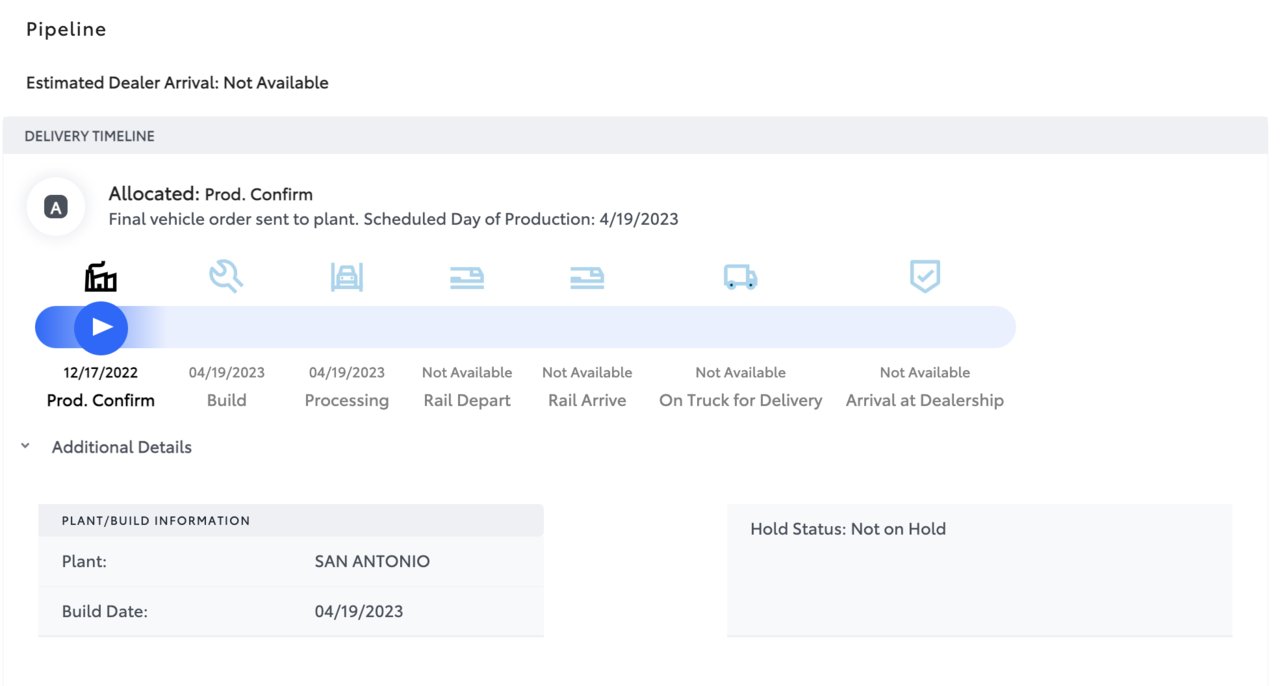Click the delivery progress bar track
Screen dimensions: 1280x686
[x=525, y=327]
